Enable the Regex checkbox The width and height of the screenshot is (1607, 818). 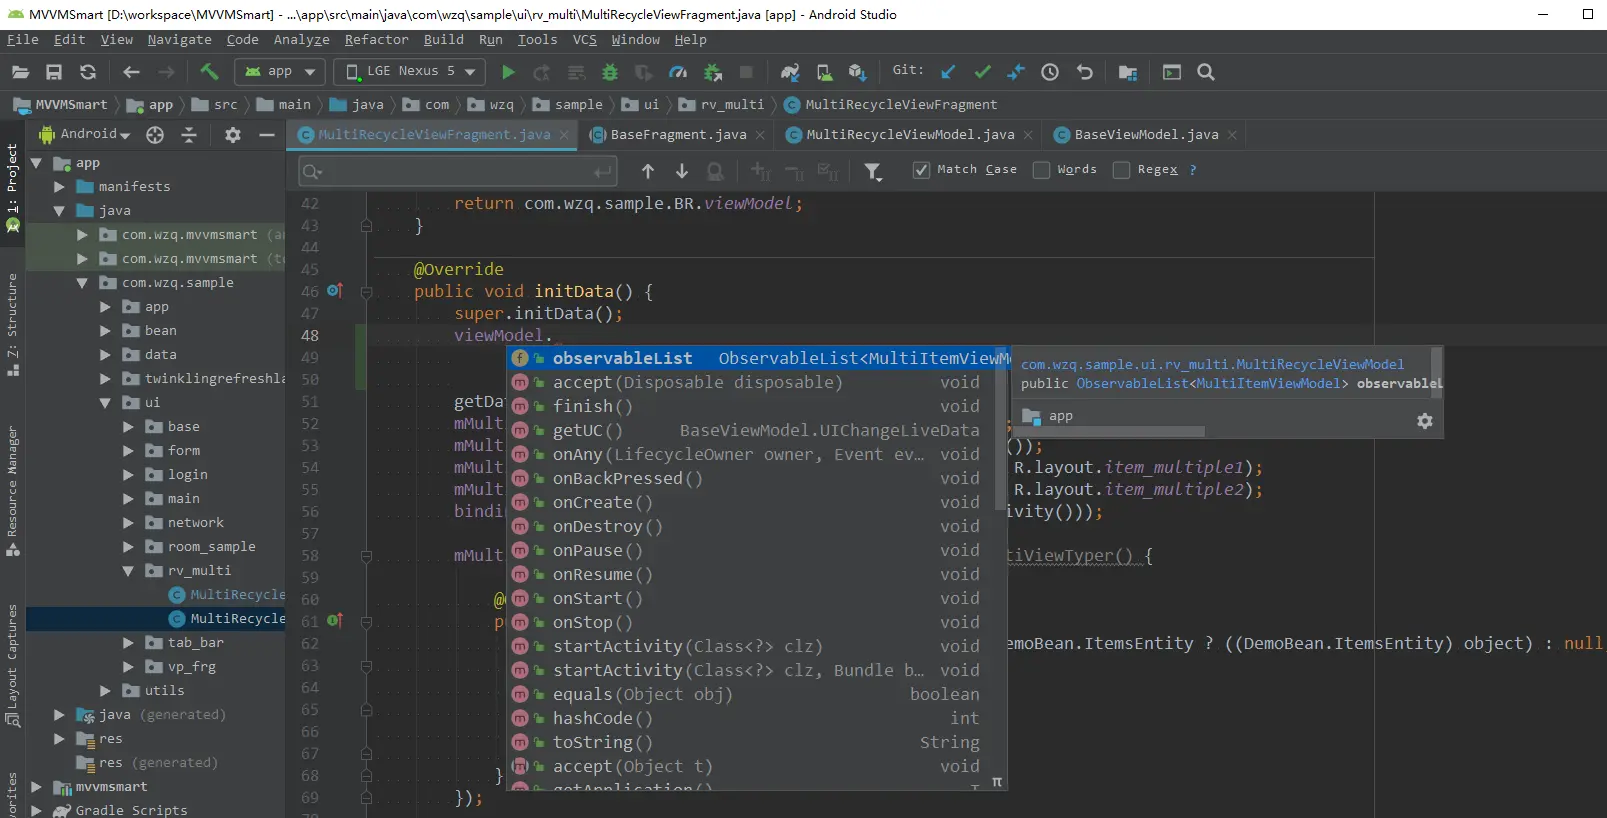click(x=1121, y=170)
